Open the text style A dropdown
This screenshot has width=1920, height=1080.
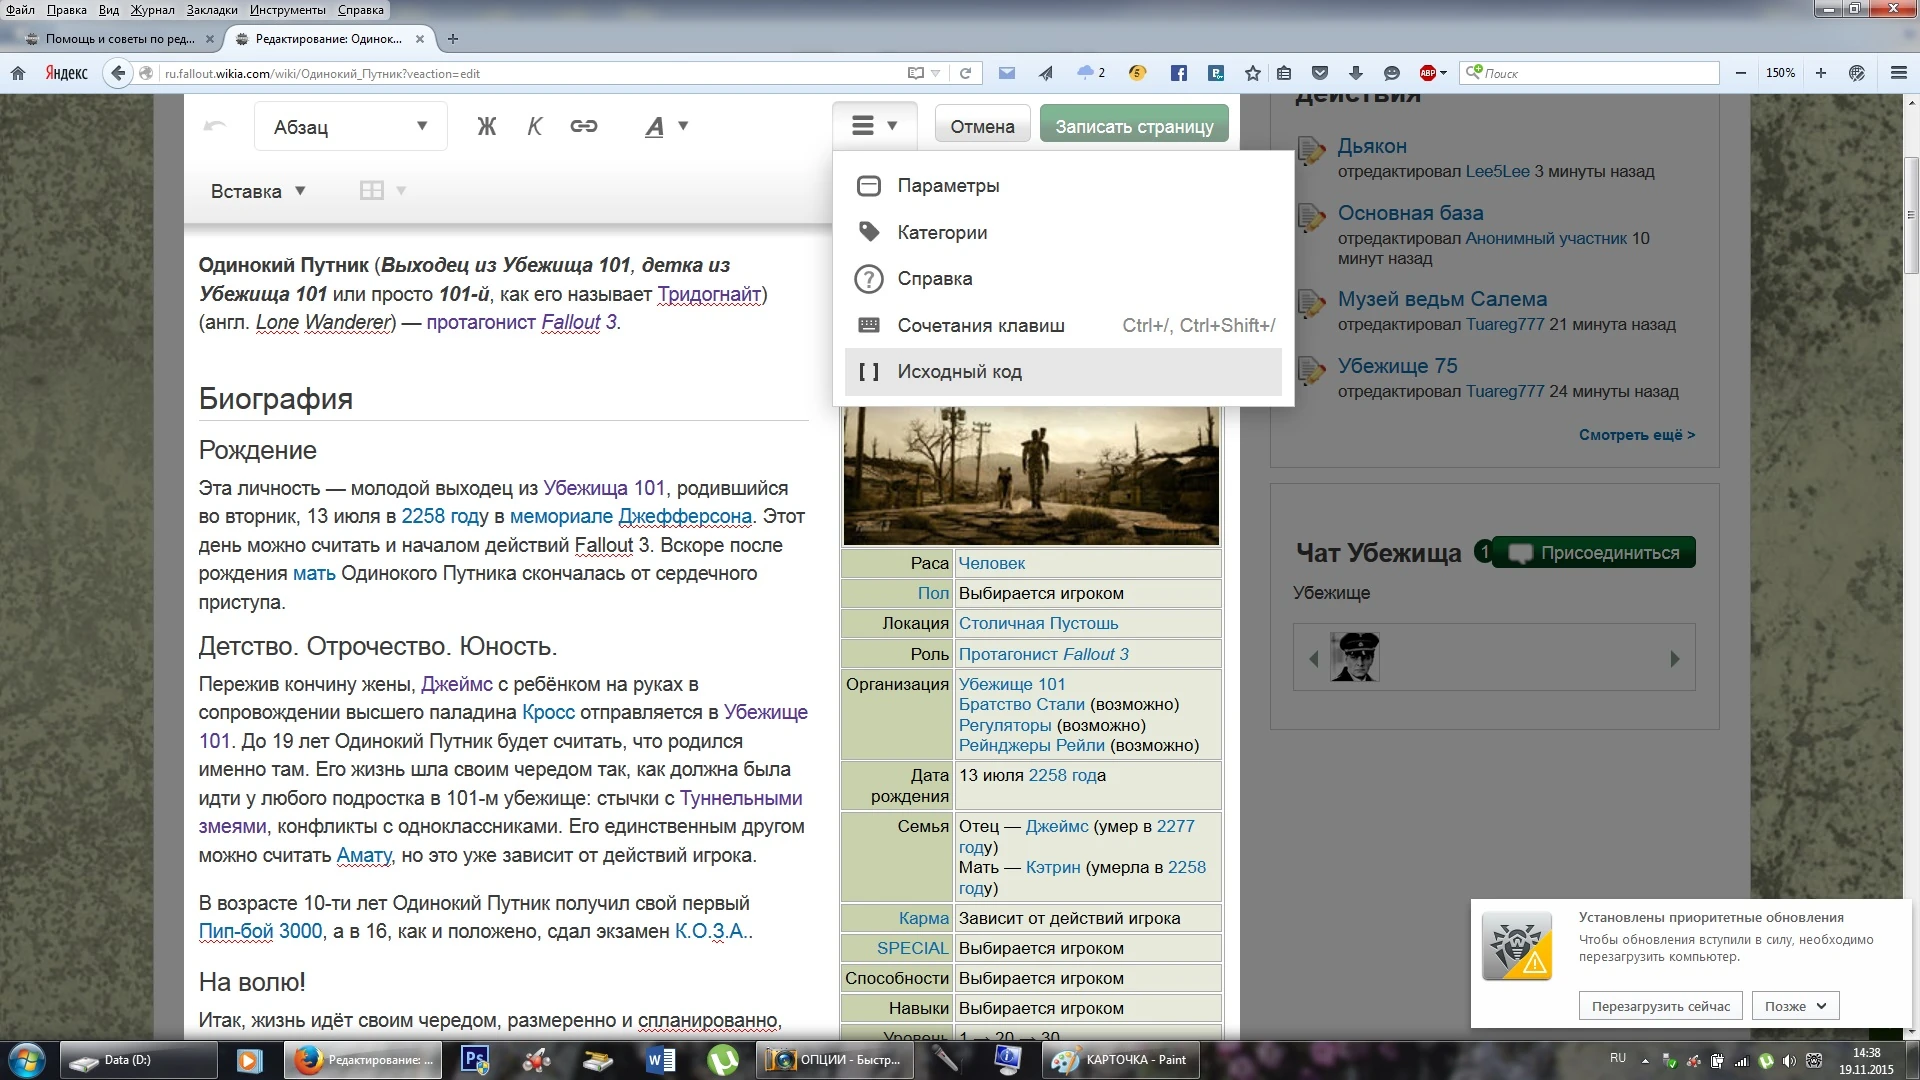coord(666,126)
